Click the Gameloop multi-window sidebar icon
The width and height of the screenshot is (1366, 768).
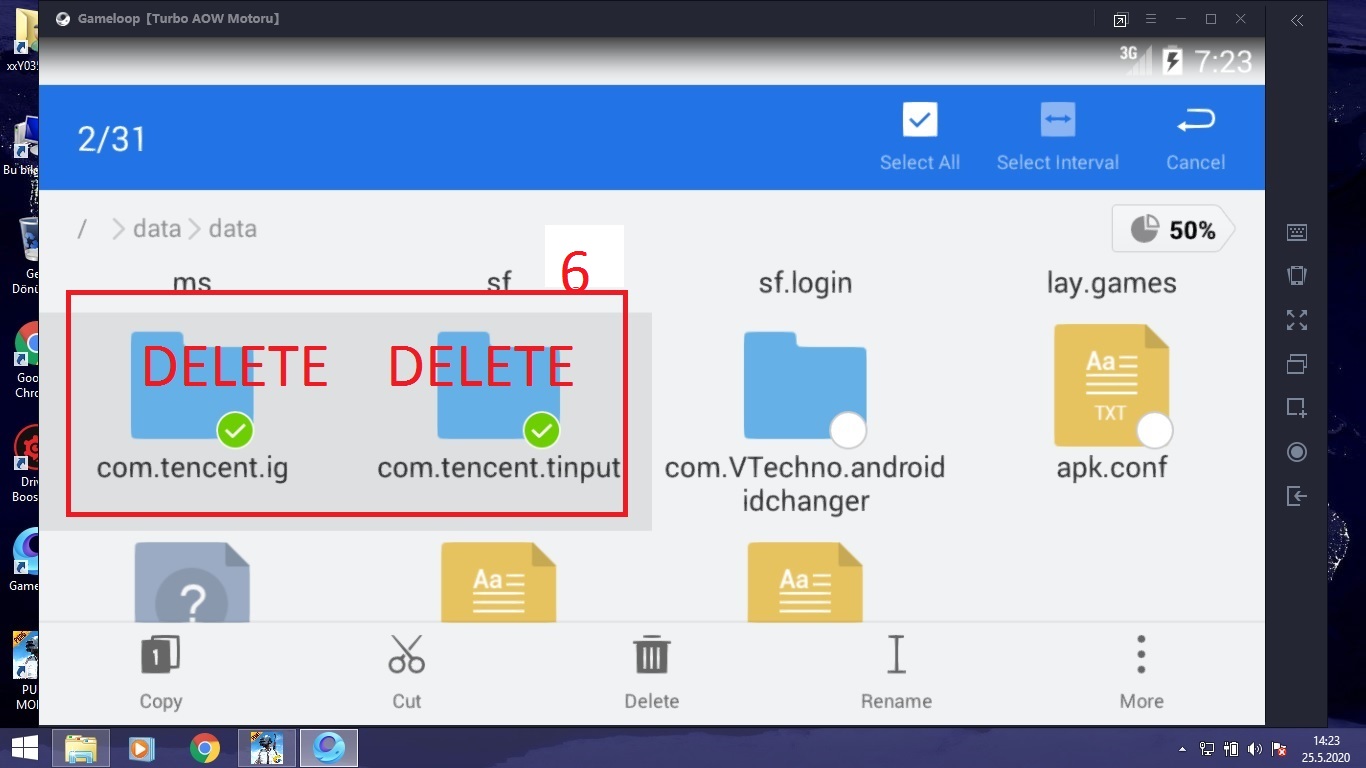point(1297,364)
